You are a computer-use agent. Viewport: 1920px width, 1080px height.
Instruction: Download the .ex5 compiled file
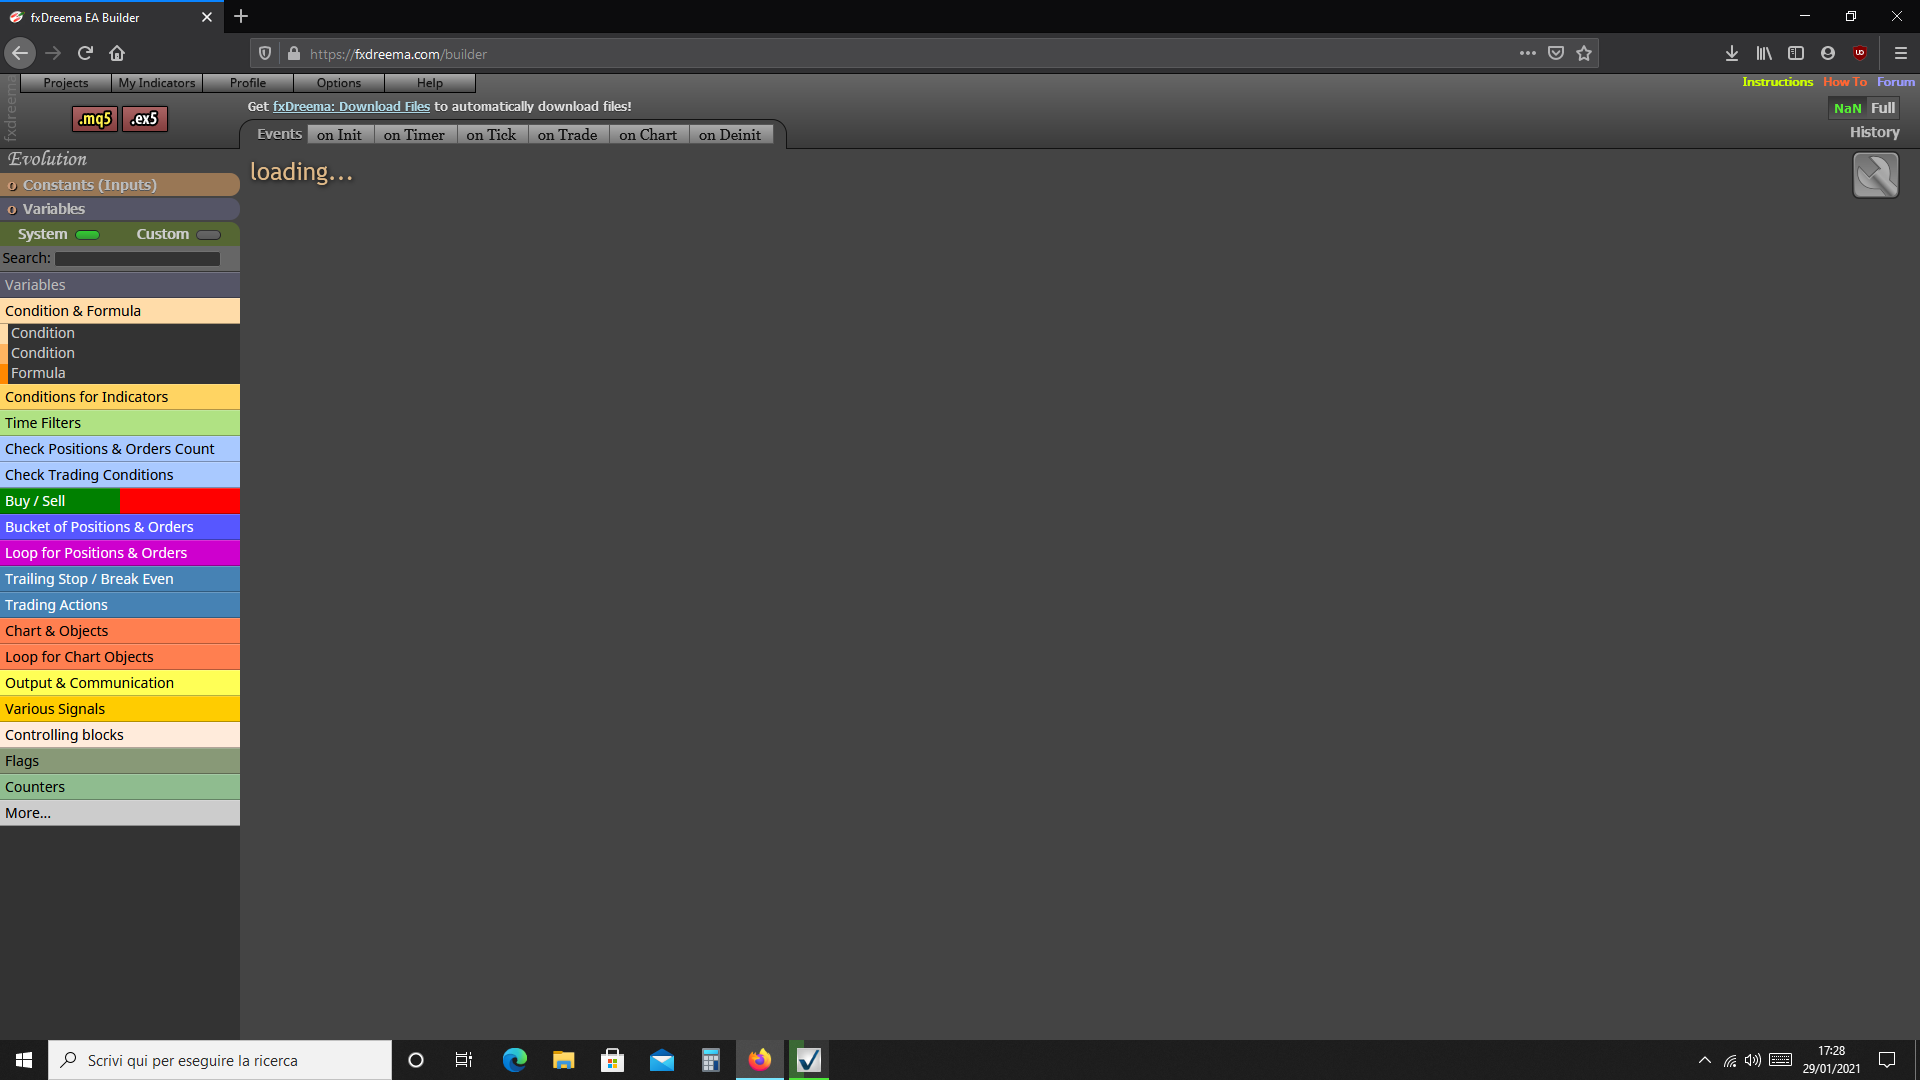145,119
